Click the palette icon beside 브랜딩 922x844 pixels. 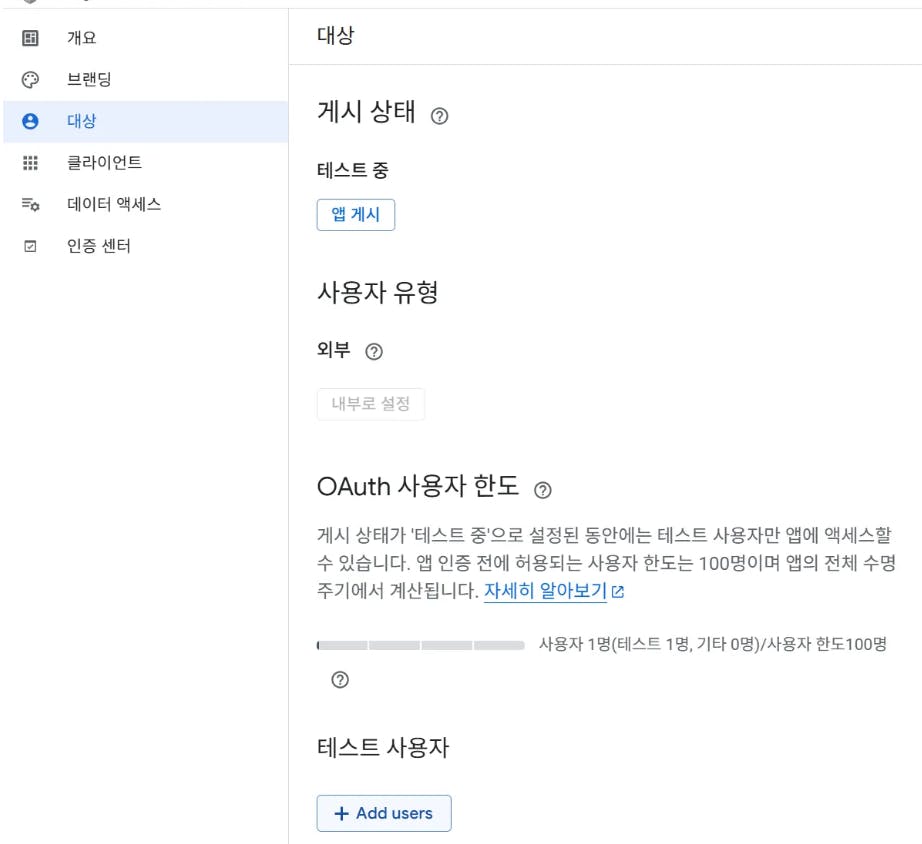[x=30, y=79]
